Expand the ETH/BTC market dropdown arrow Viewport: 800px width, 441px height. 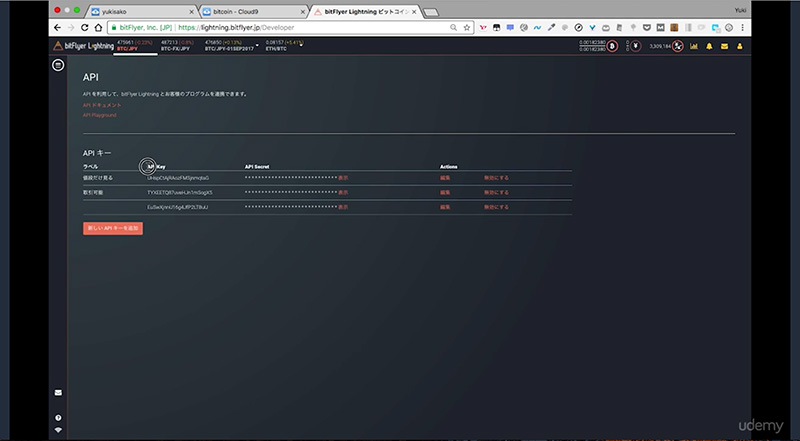(301, 45)
